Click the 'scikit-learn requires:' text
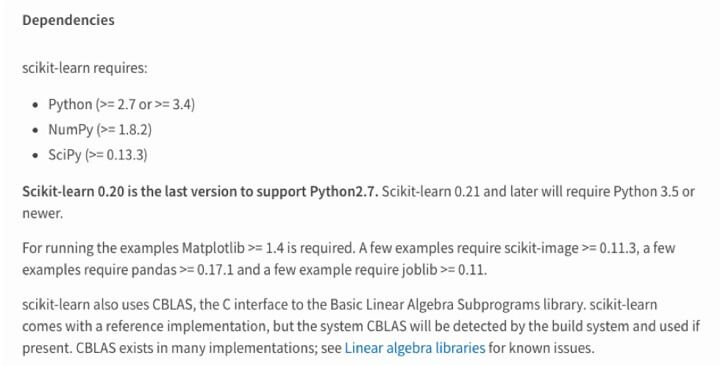 pos(85,68)
